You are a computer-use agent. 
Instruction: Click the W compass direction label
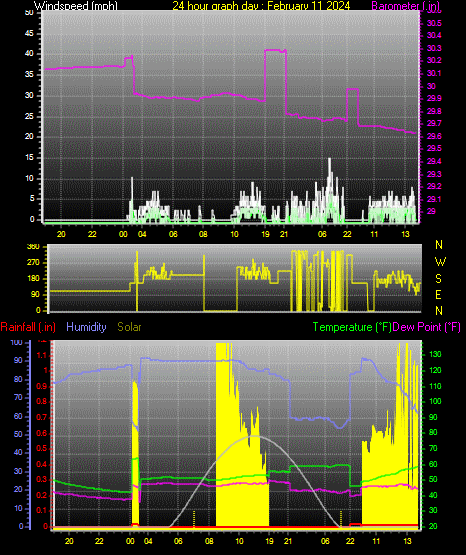click(440, 262)
